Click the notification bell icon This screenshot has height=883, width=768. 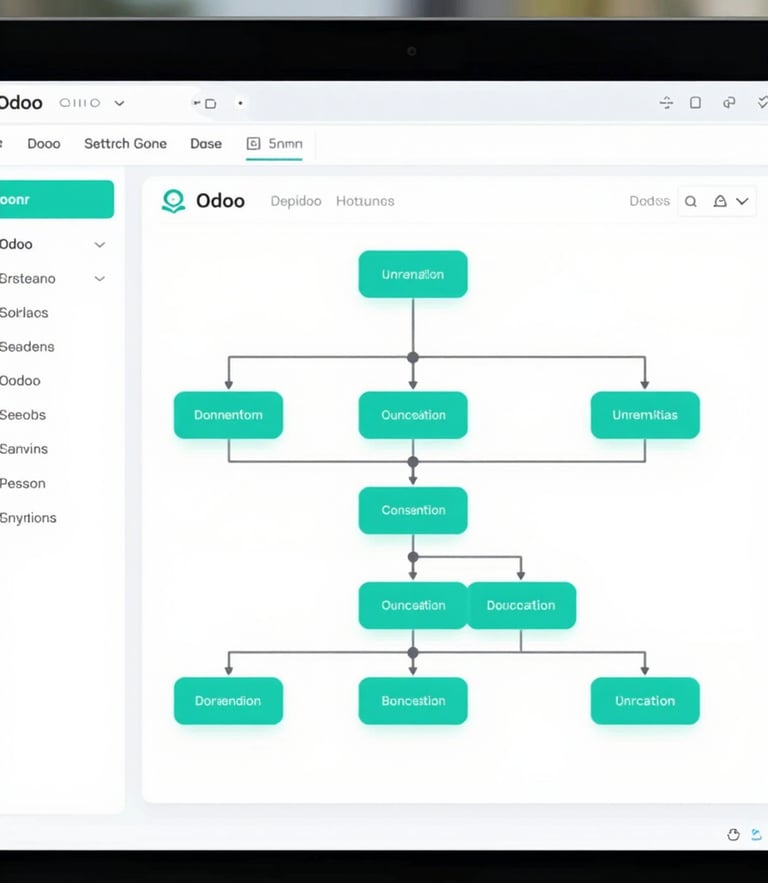tap(720, 201)
